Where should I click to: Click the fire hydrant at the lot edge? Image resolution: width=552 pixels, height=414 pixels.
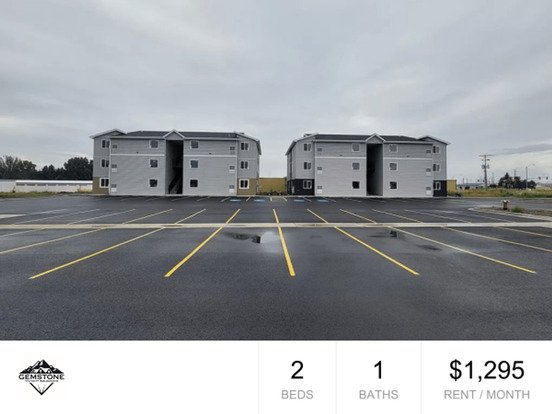pos(505,205)
